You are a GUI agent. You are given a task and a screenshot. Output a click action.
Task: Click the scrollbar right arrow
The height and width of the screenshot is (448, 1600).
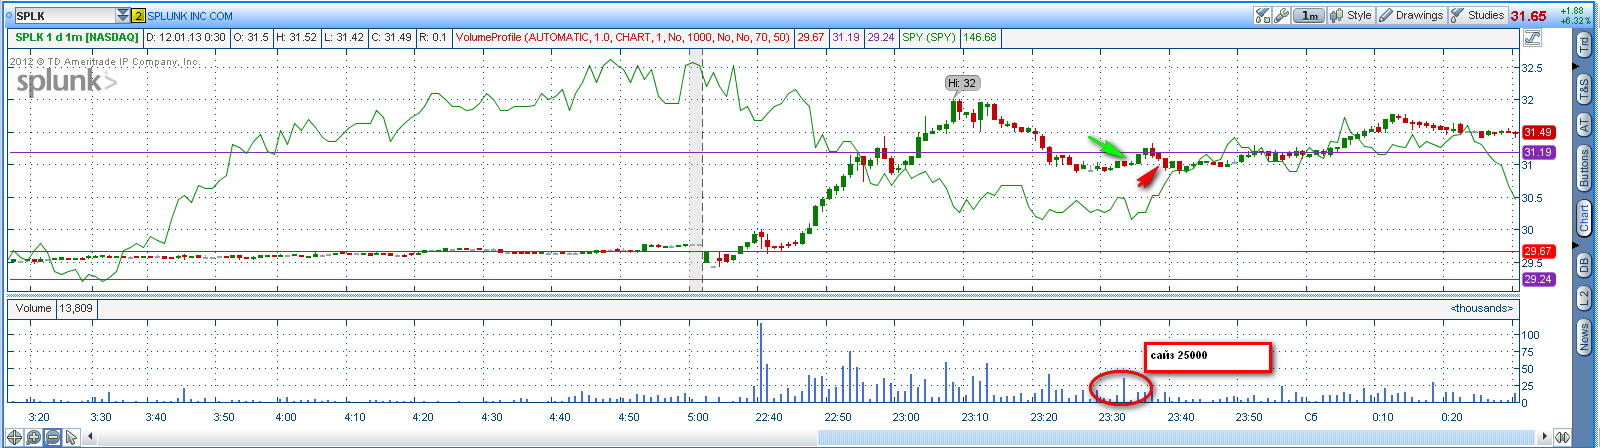click(x=1546, y=437)
